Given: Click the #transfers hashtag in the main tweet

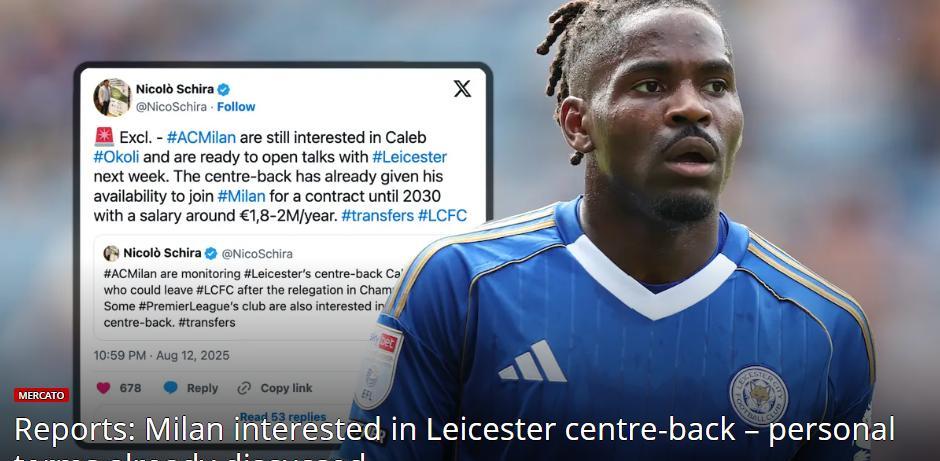Looking at the screenshot, I should pos(378,216).
